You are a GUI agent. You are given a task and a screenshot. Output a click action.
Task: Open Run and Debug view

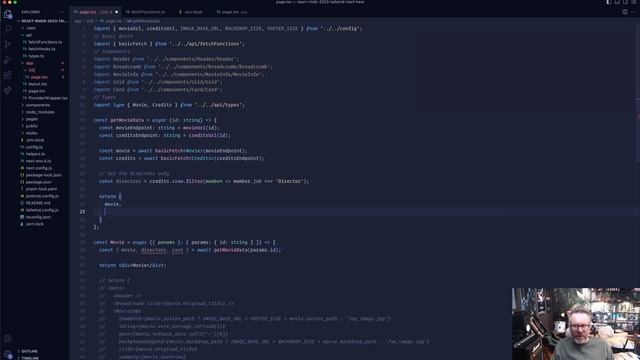coord(8,60)
